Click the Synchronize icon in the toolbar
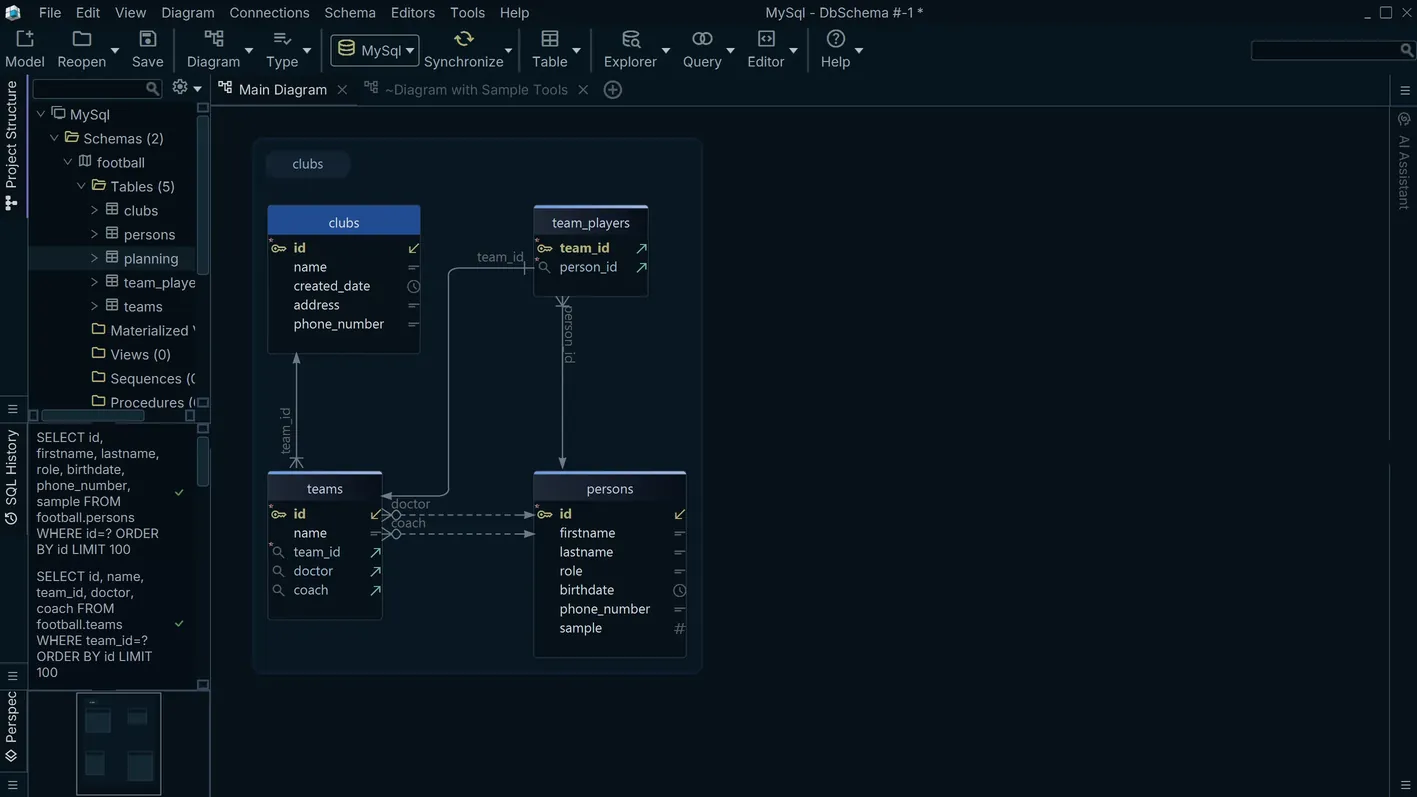 click(x=462, y=40)
